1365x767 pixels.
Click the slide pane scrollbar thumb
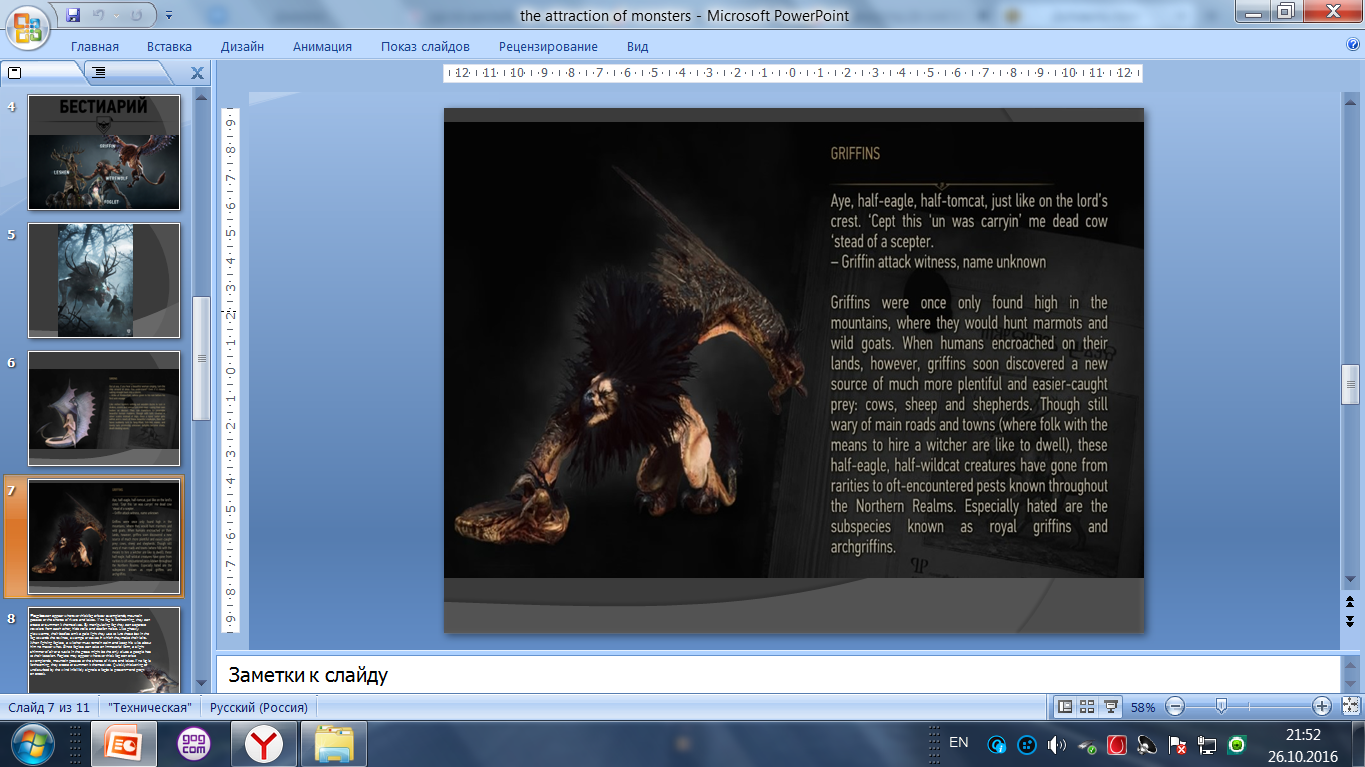coord(201,358)
